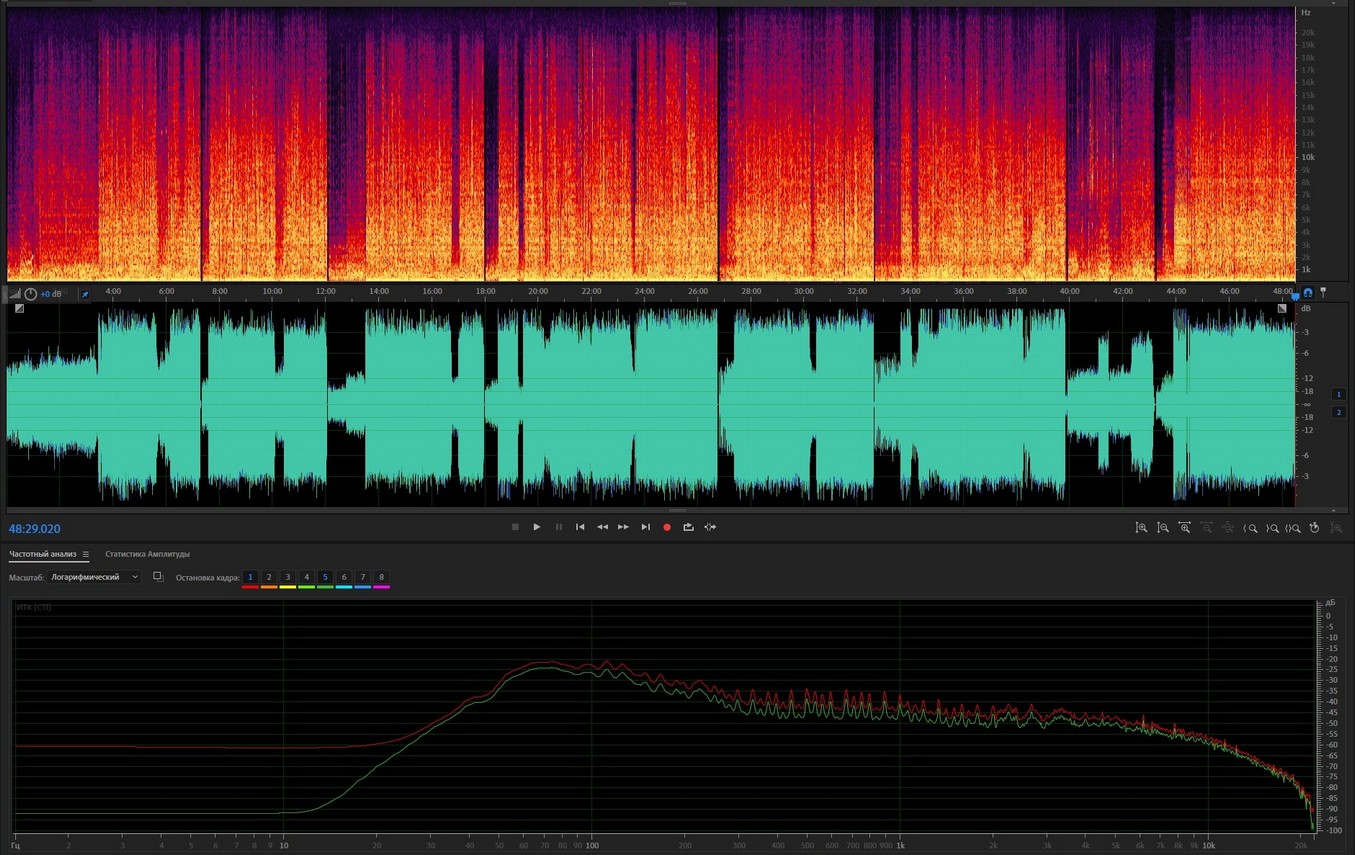This screenshot has width=1355, height=855.
Task: Enable channel 1 on the waveform's right edge
Action: tap(1339, 395)
